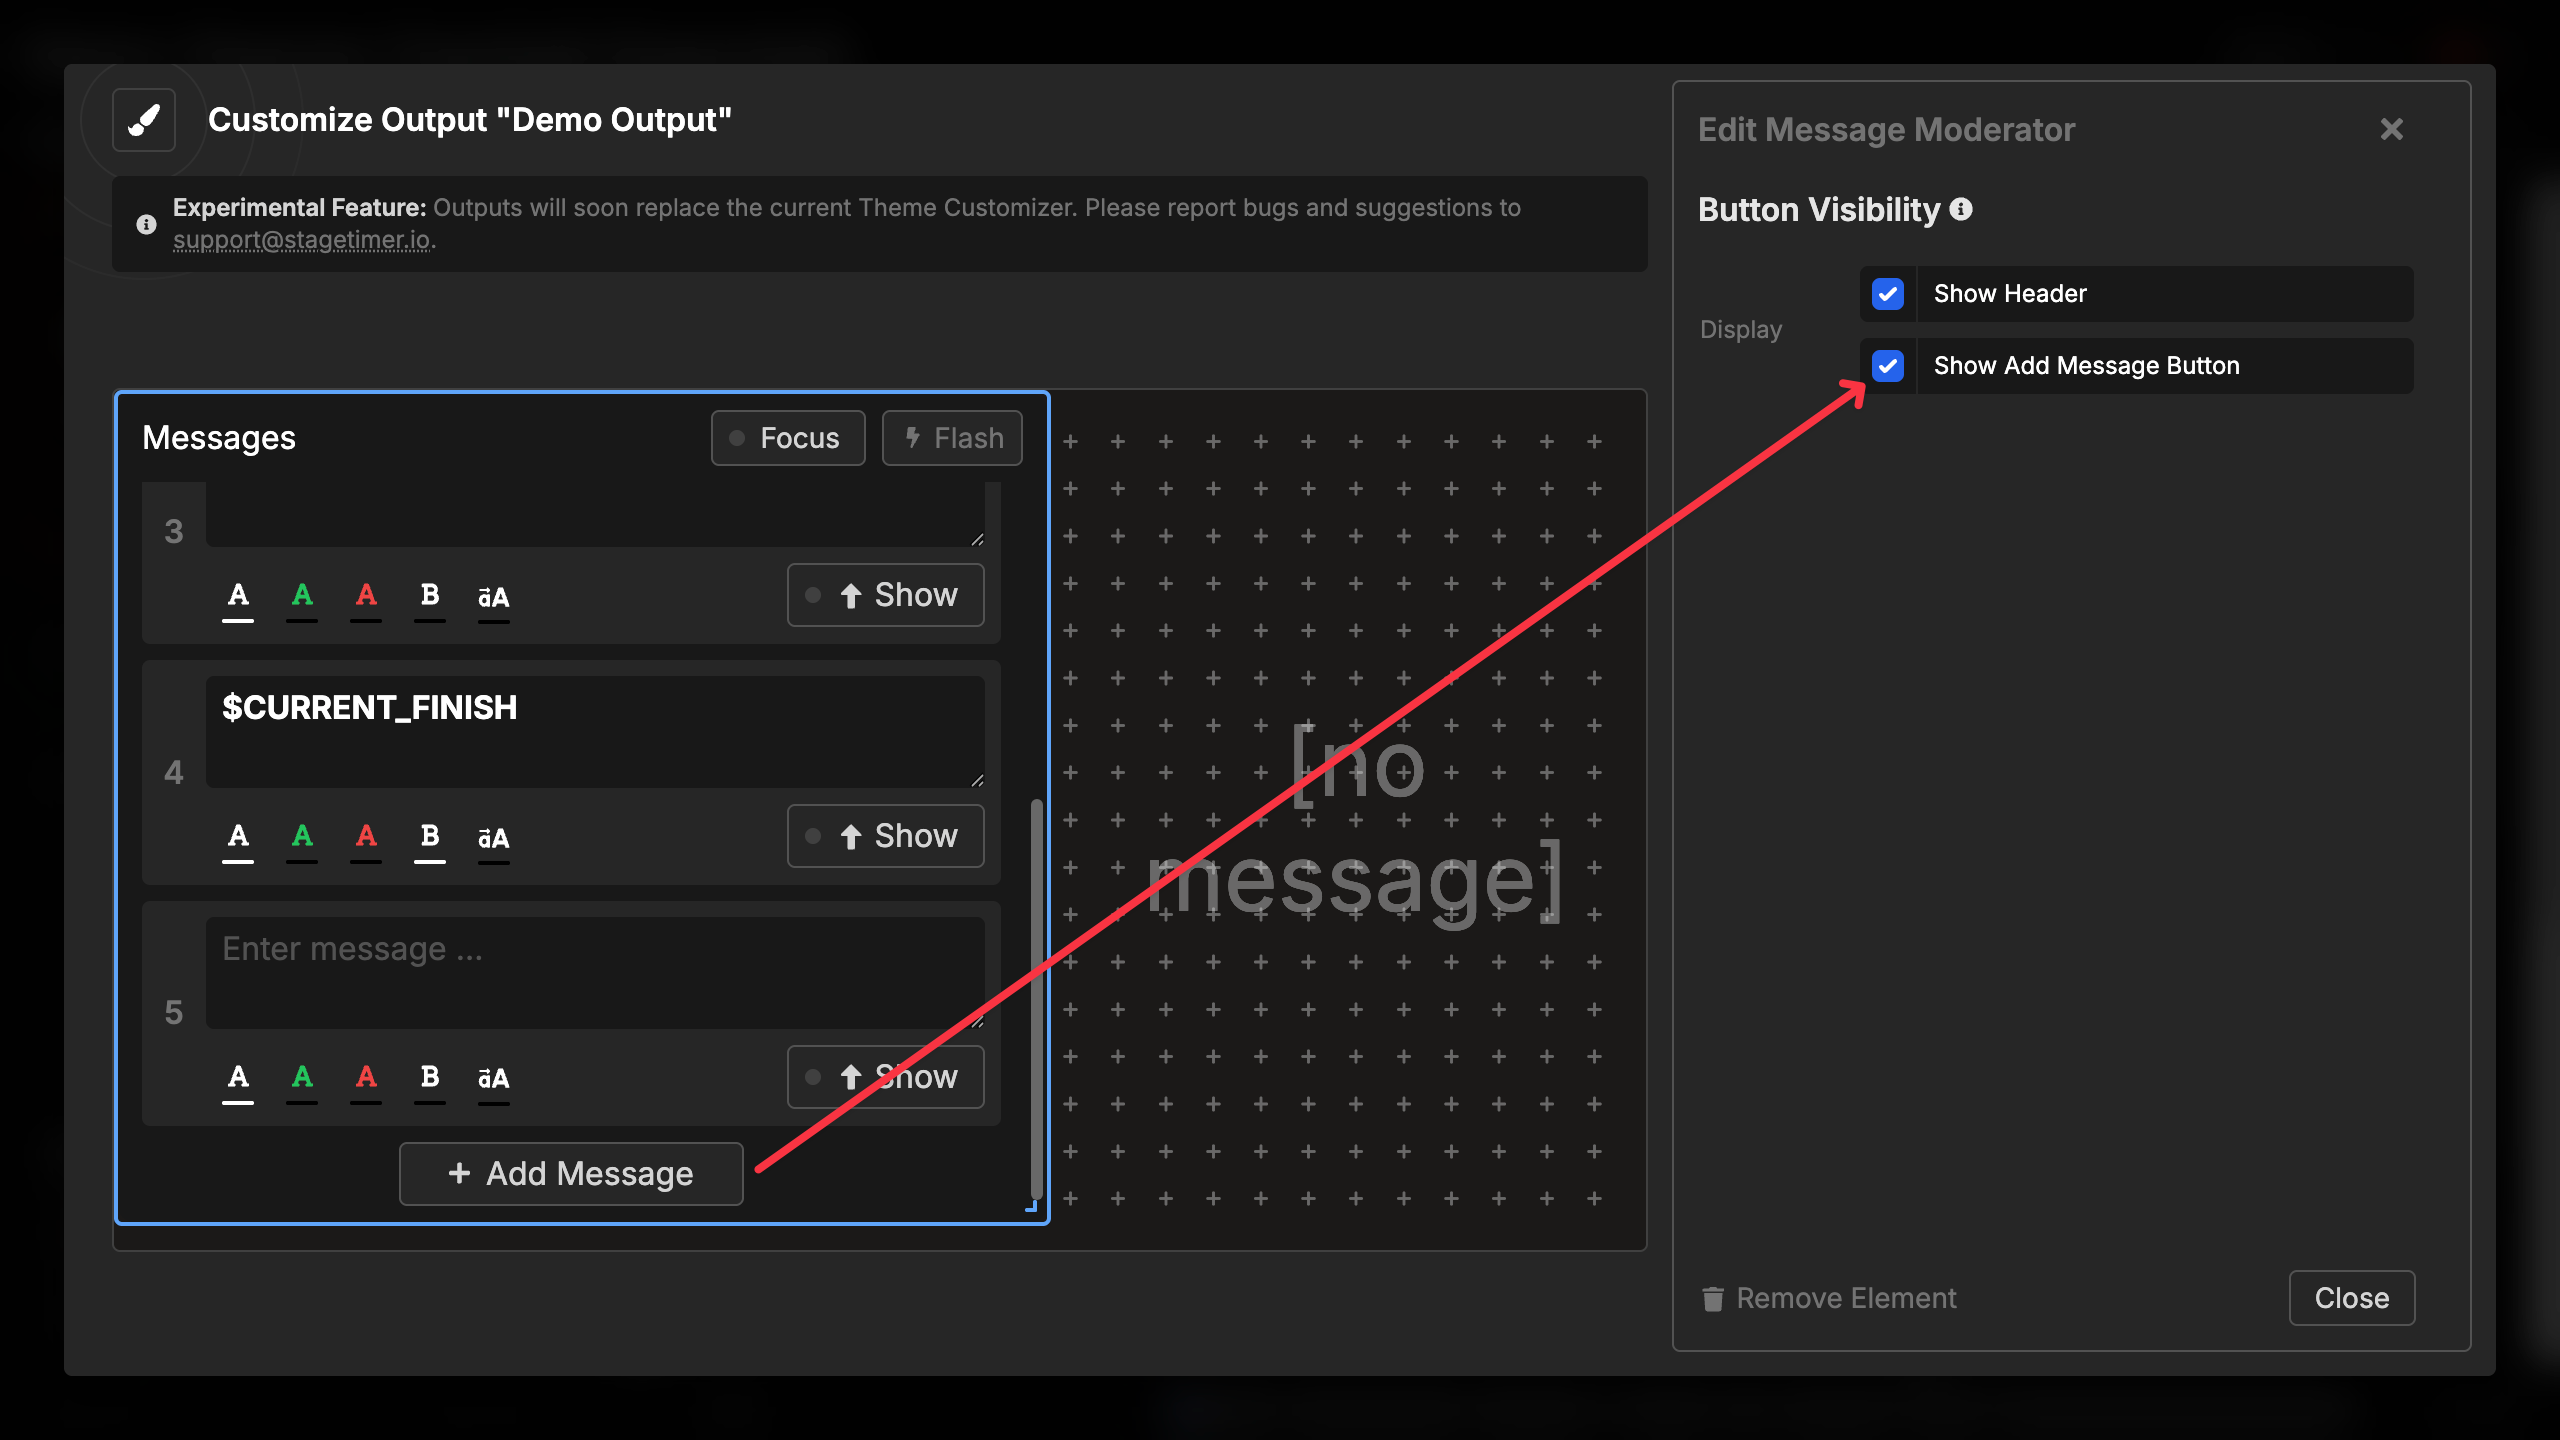Close the Edit Message Moderator panel
The height and width of the screenshot is (1440, 2560).
click(x=2391, y=128)
